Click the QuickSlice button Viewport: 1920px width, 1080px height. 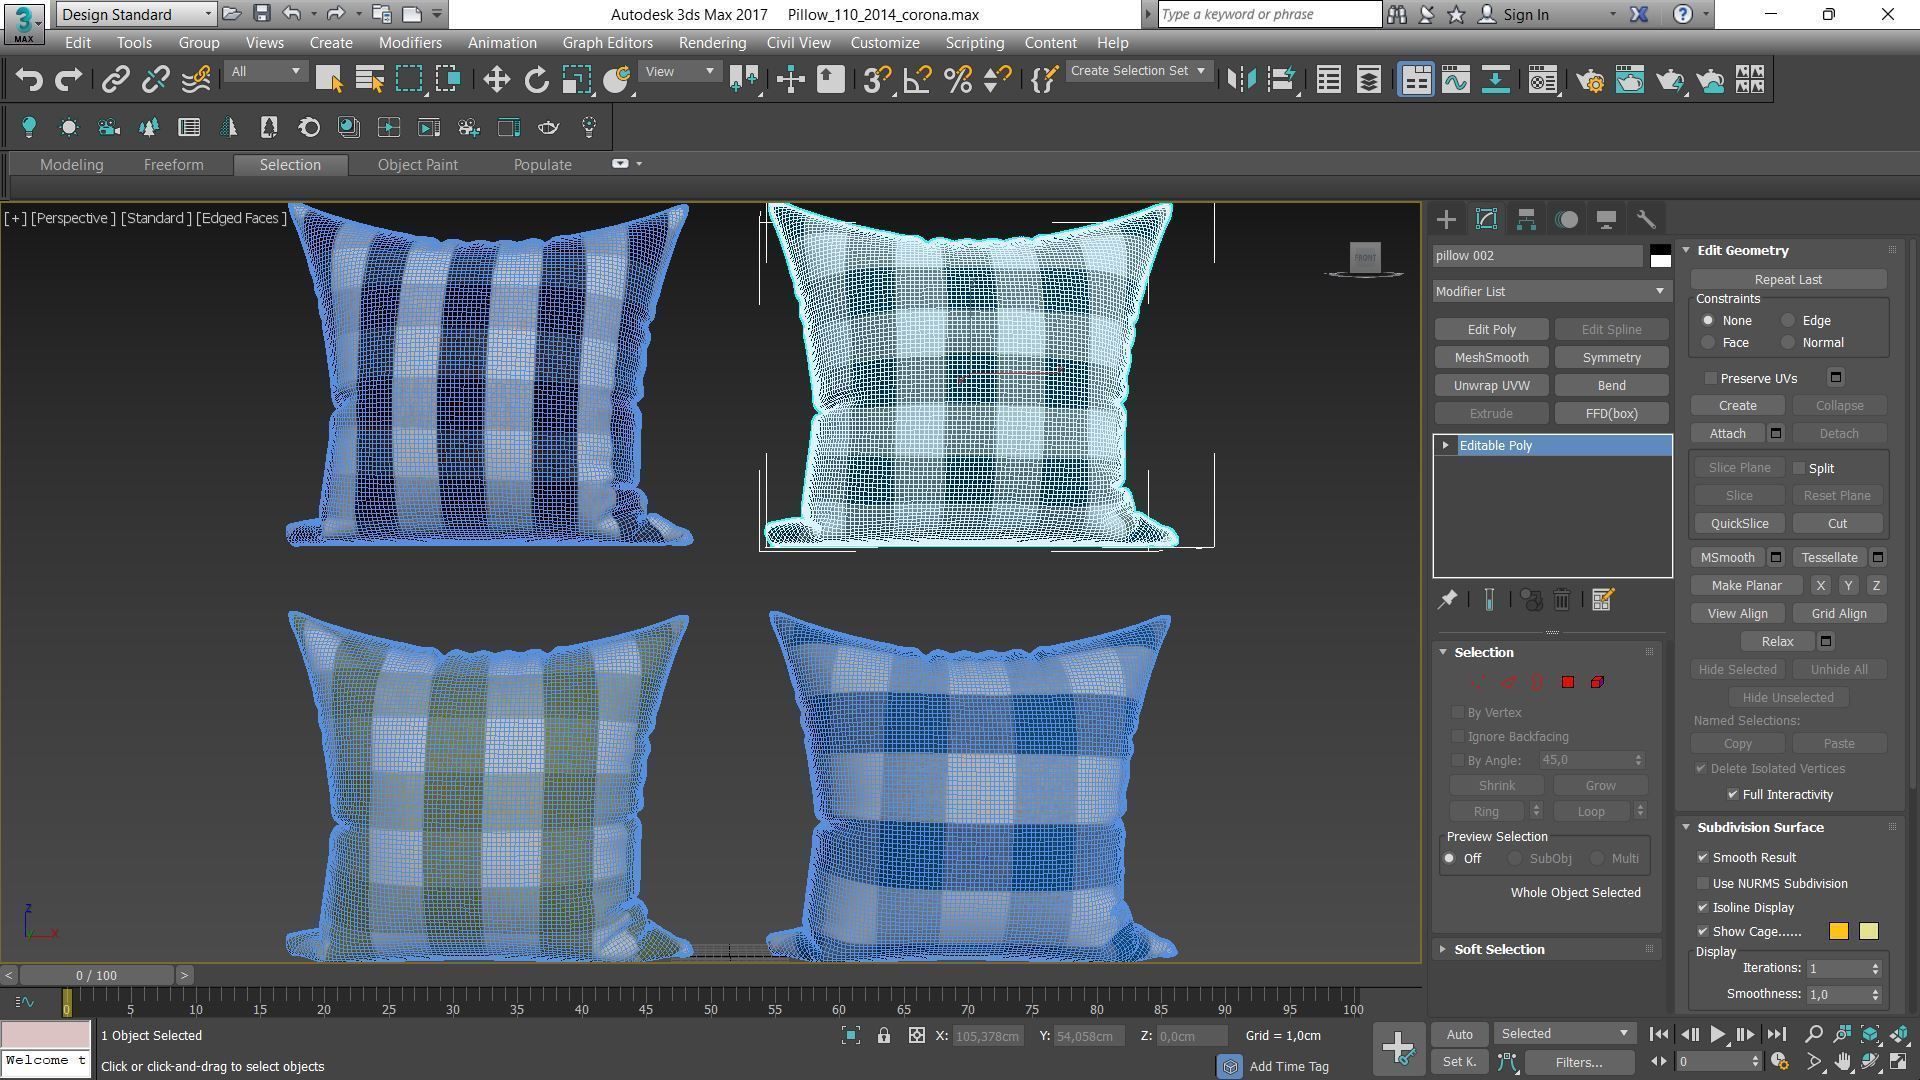pyautogui.click(x=1739, y=523)
